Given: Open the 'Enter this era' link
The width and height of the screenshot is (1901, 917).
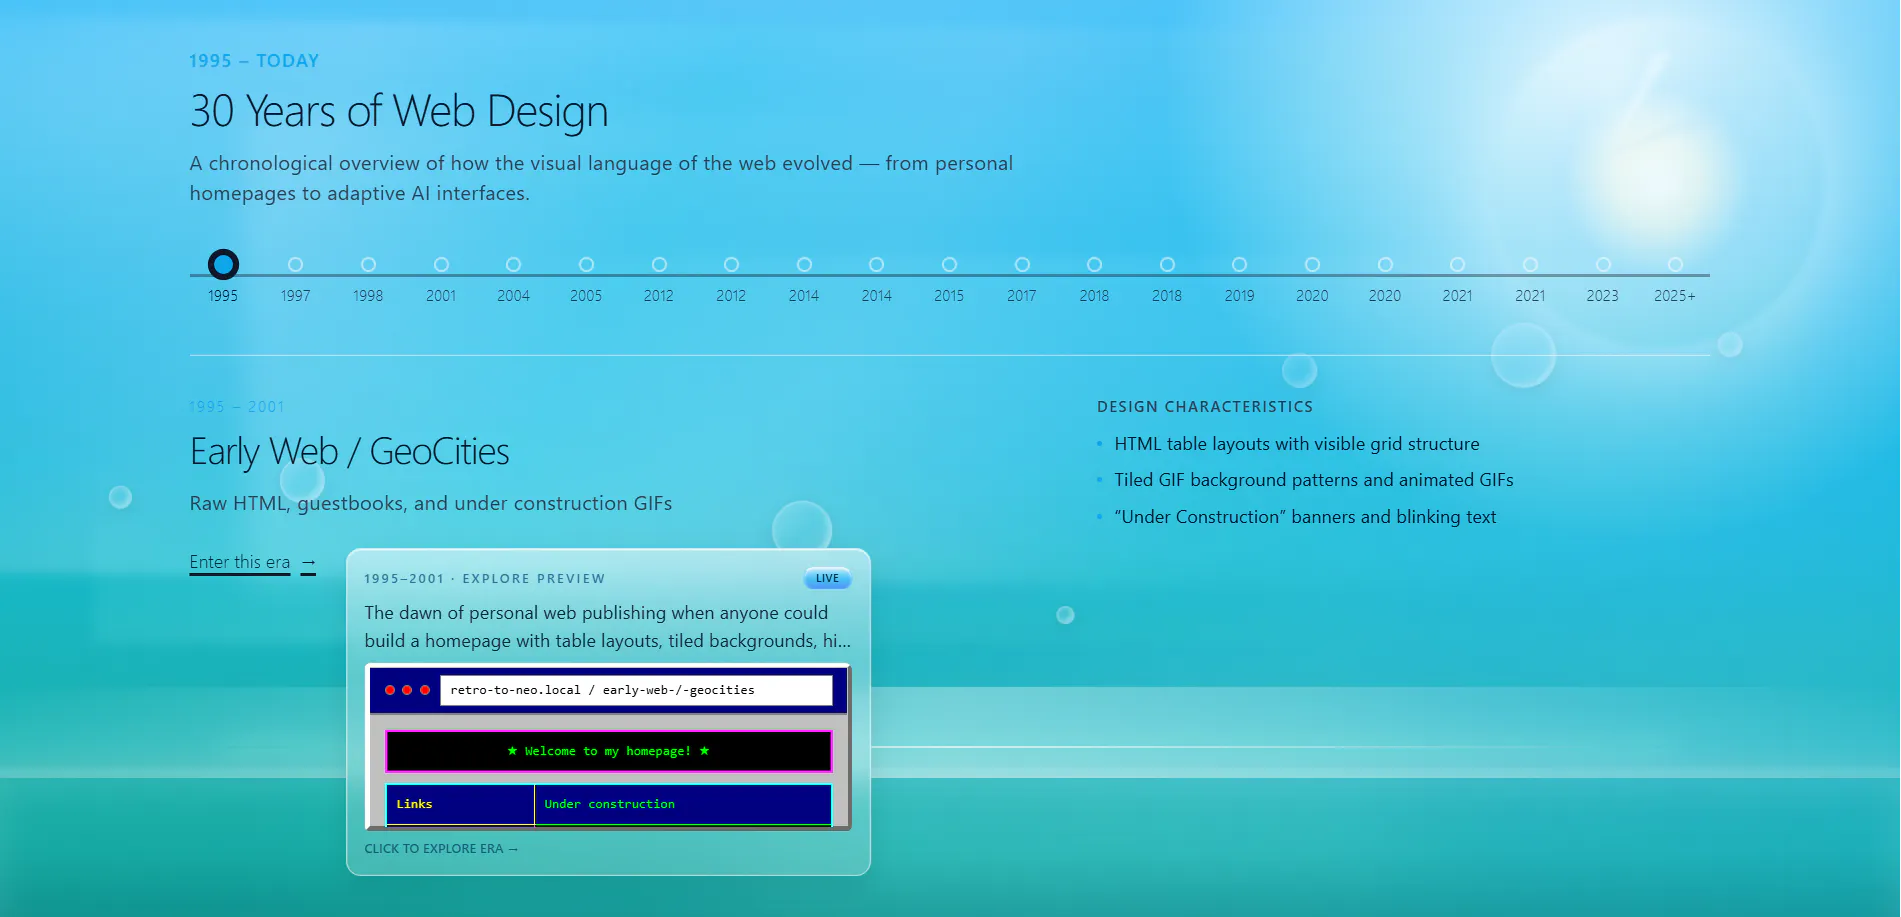Looking at the screenshot, I should click(253, 563).
